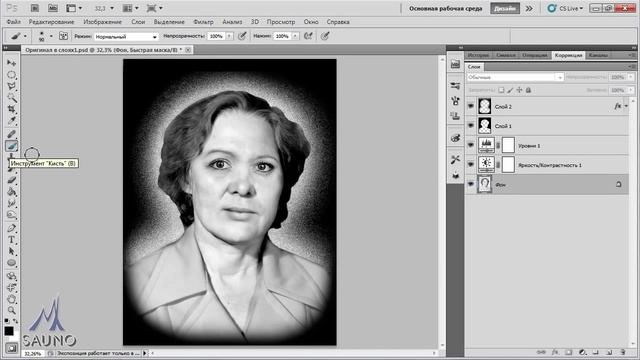Select the Crop tool
The width and height of the screenshot is (640, 360).
tap(11, 109)
